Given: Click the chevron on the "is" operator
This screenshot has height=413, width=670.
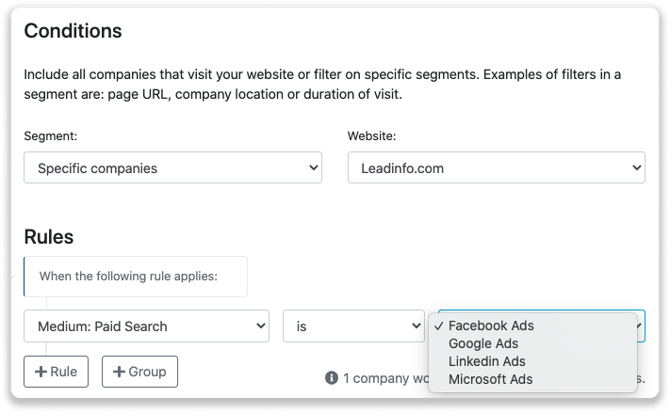Looking at the screenshot, I should click(x=415, y=326).
